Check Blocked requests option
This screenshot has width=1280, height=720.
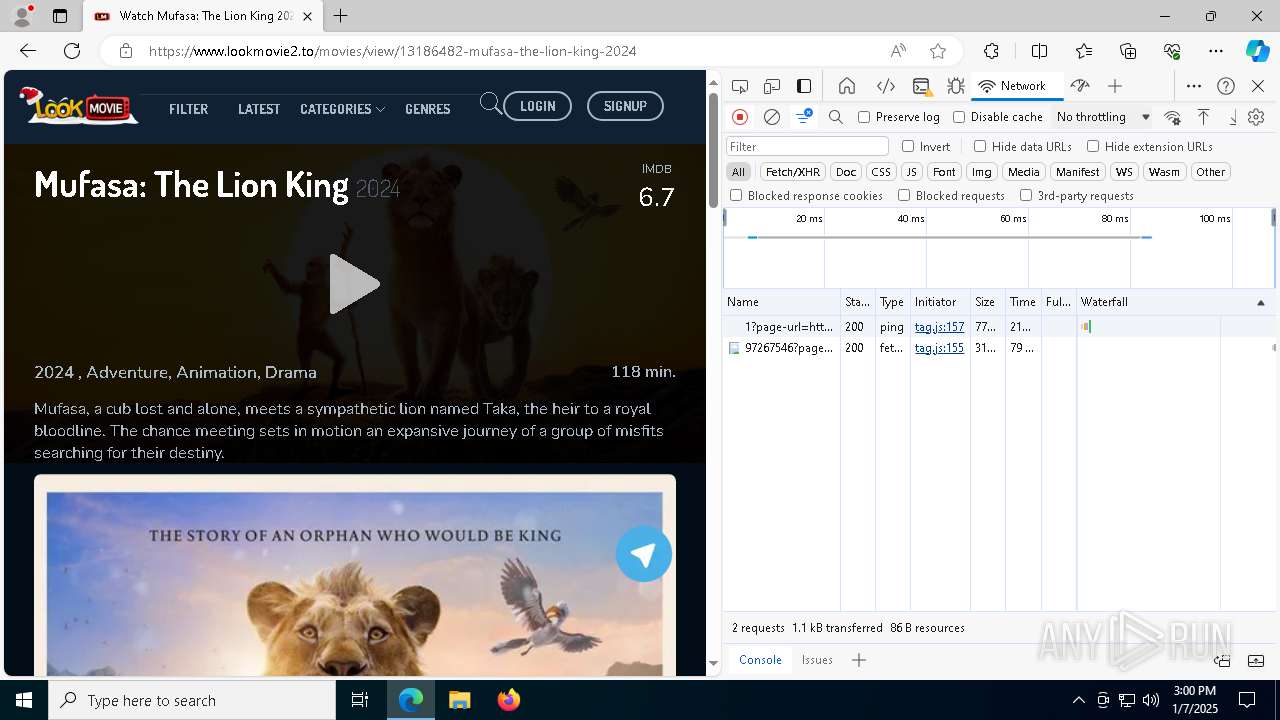[904, 196]
